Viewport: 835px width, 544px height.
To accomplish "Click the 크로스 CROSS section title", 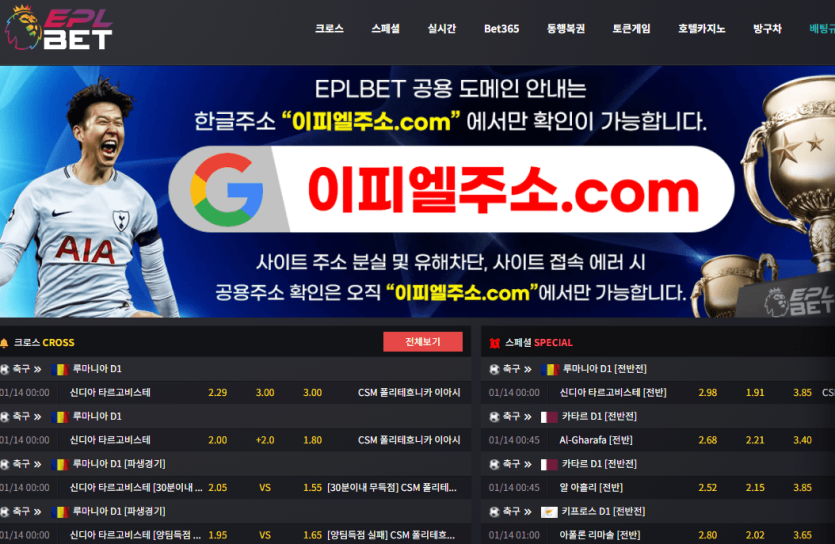I will pos(44,343).
